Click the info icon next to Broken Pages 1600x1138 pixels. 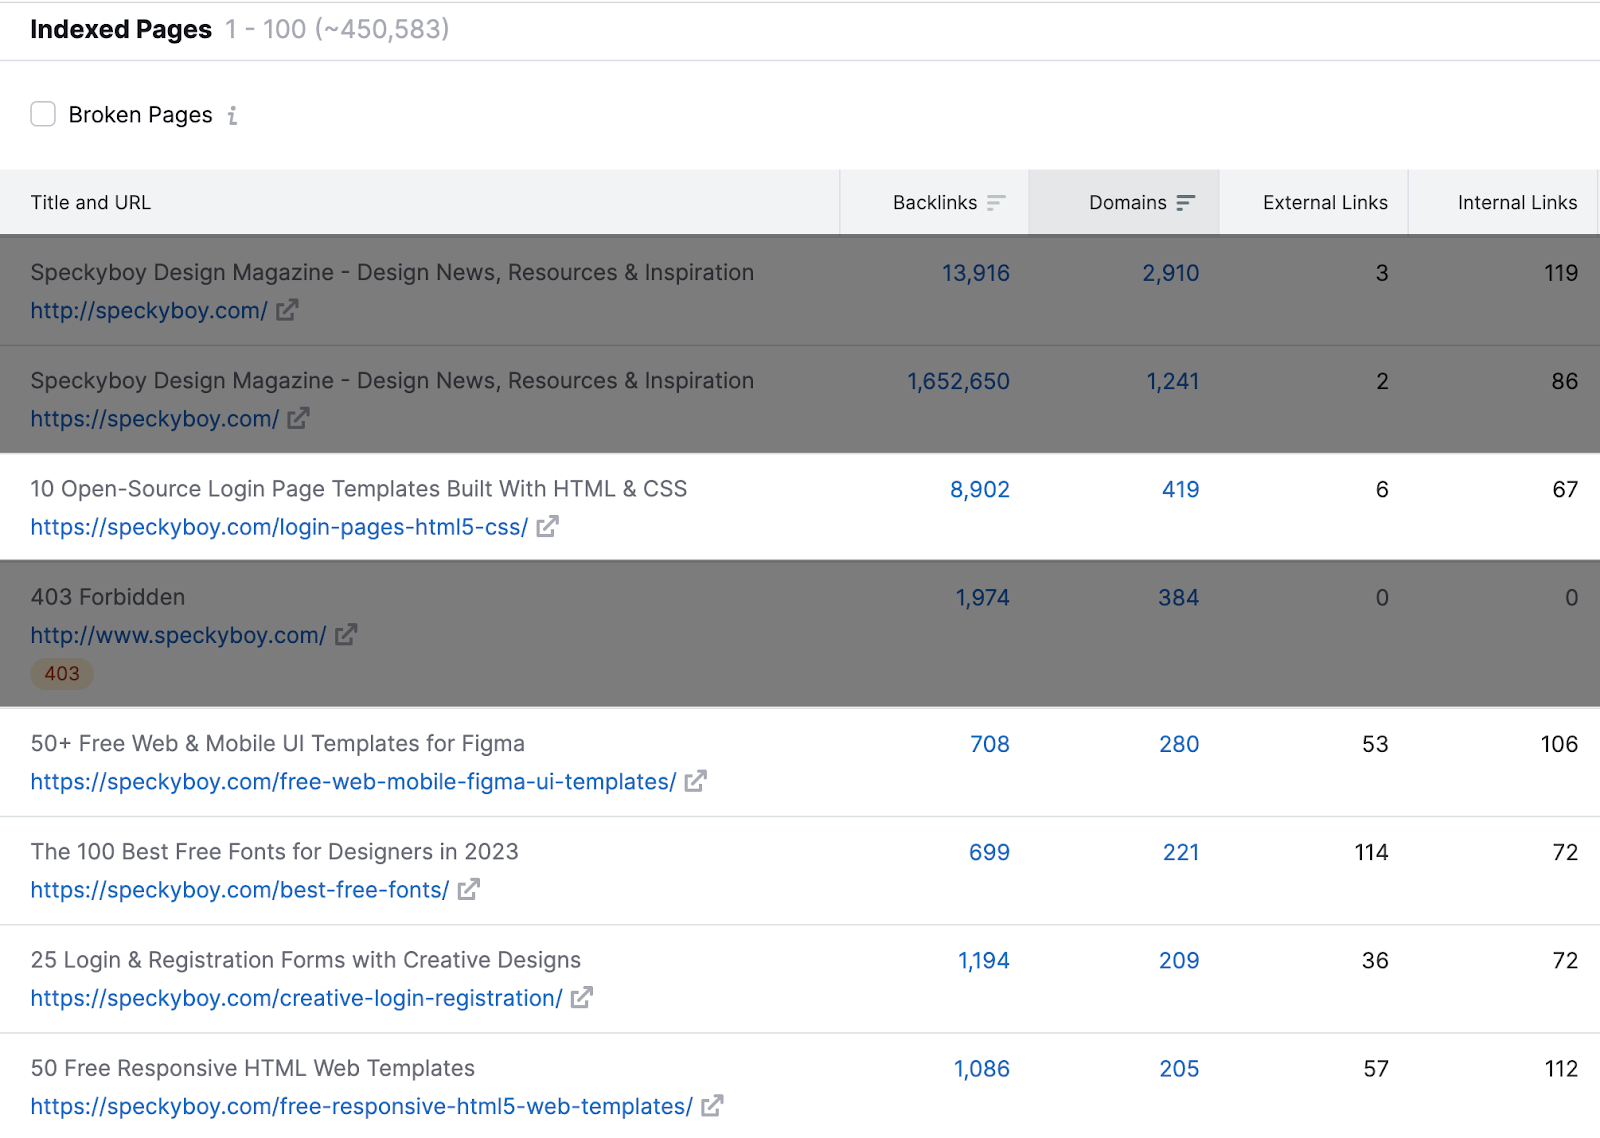coord(233,115)
